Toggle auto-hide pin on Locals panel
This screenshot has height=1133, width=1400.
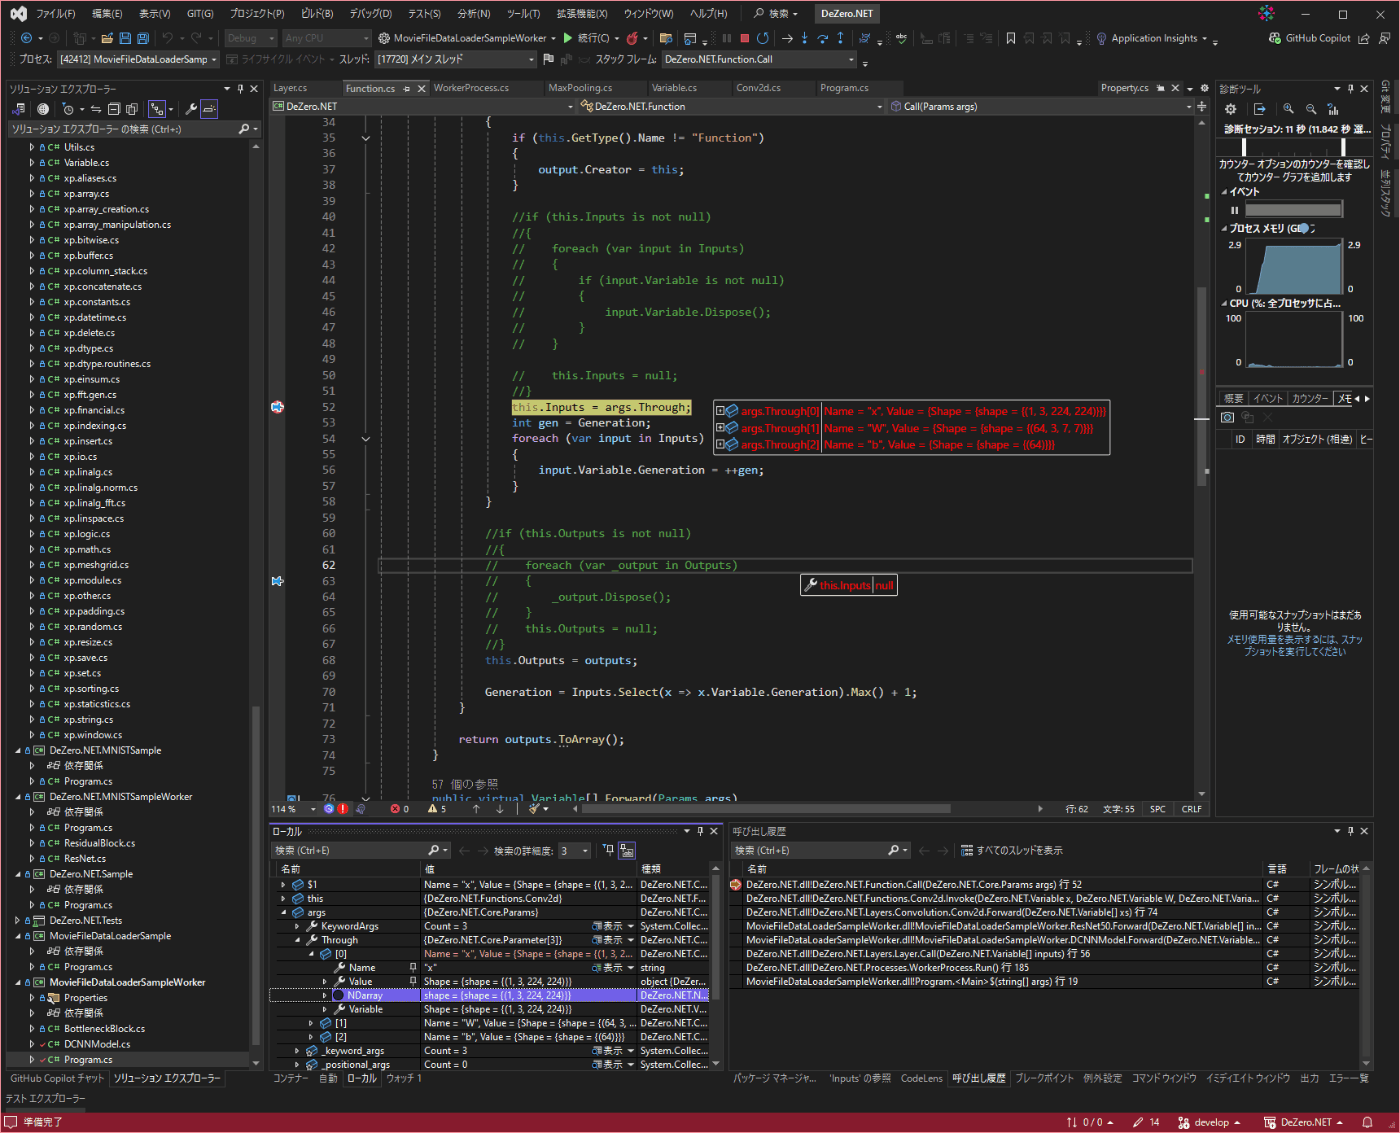[x=700, y=831]
